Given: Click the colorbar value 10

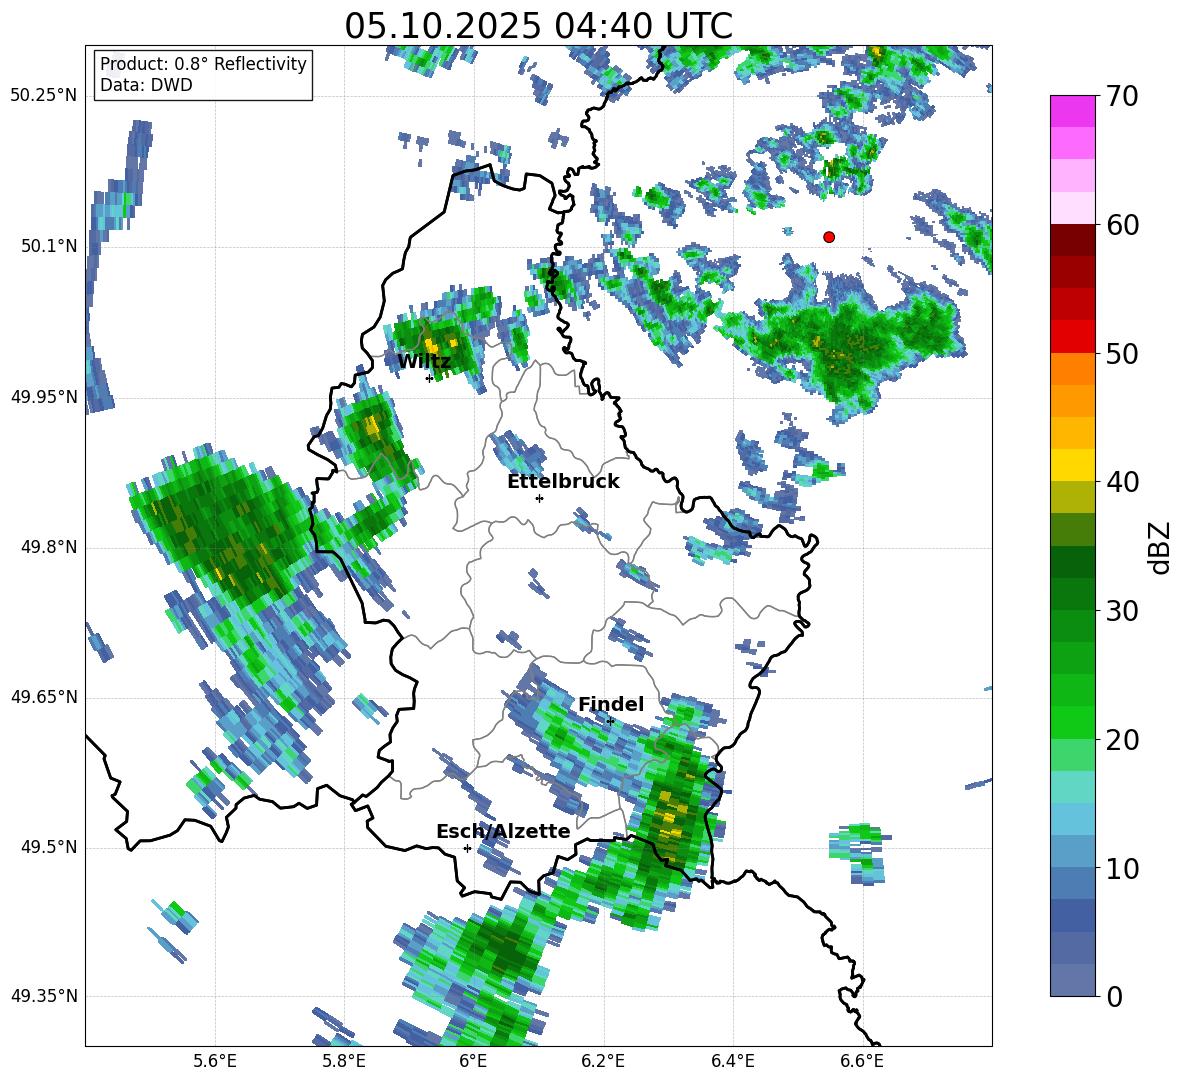Looking at the screenshot, I should coord(1122,868).
